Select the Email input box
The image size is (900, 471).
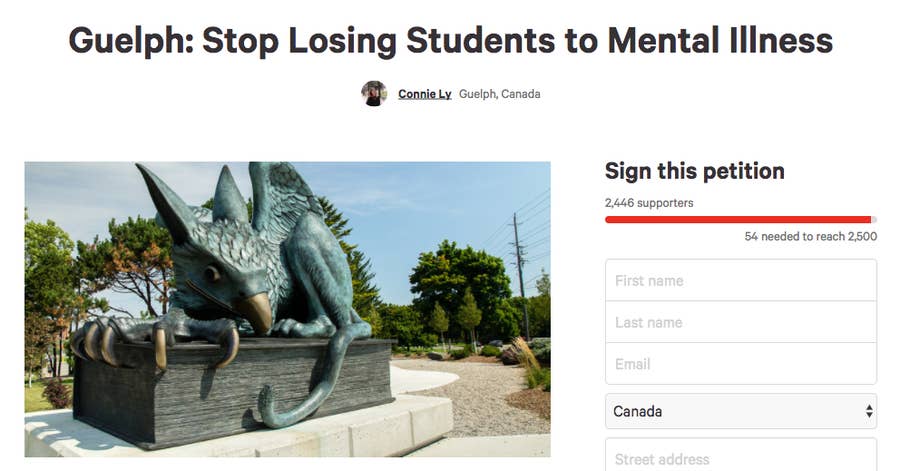click(740, 364)
